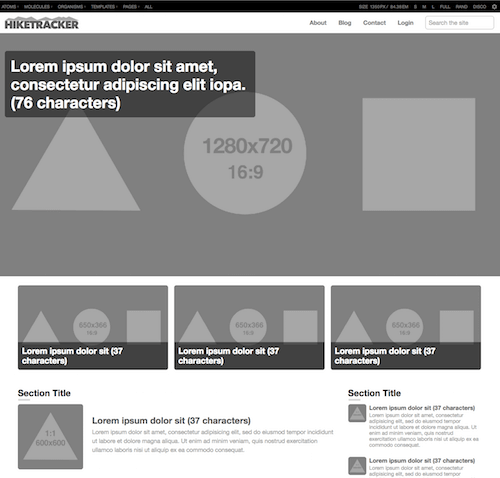Click the Login link

(405, 23)
